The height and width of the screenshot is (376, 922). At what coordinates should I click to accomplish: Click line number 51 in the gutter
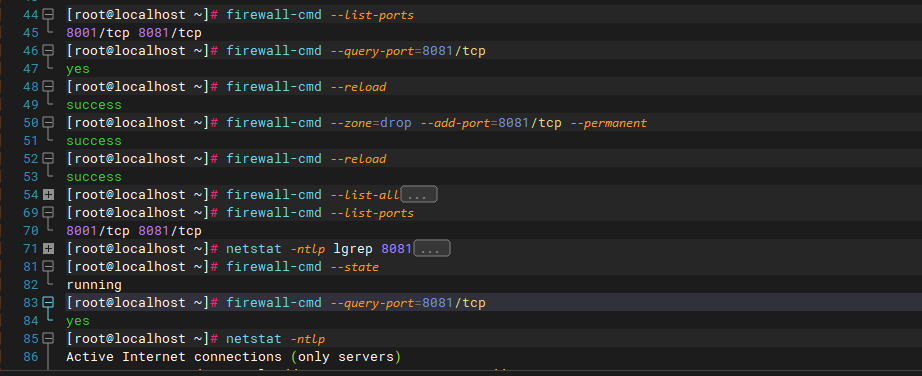point(31,141)
